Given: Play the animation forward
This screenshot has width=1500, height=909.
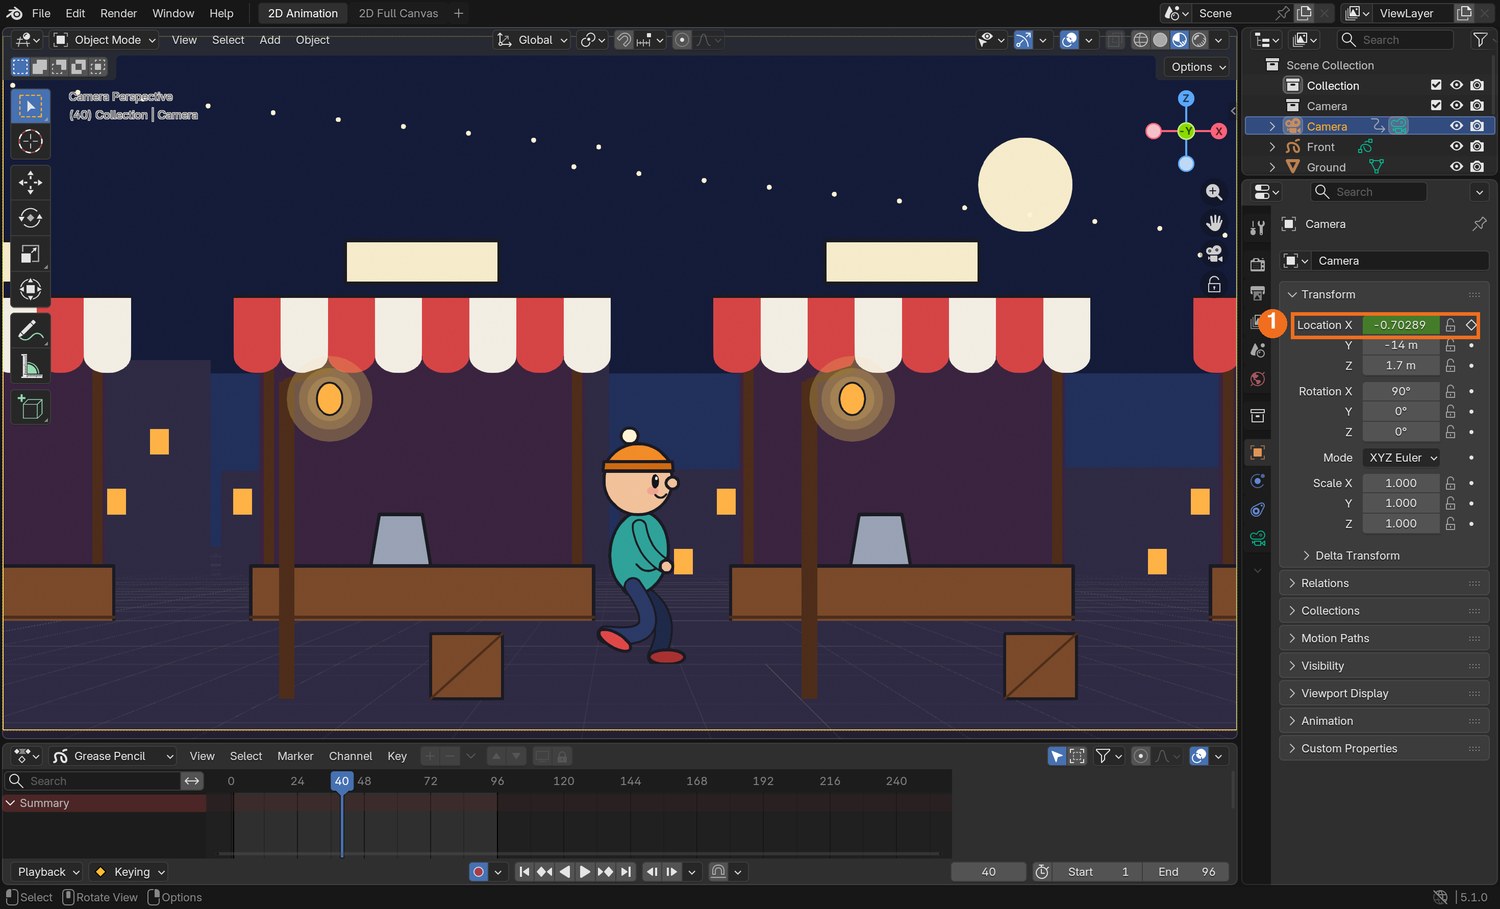Looking at the screenshot, I should point(585,872).
